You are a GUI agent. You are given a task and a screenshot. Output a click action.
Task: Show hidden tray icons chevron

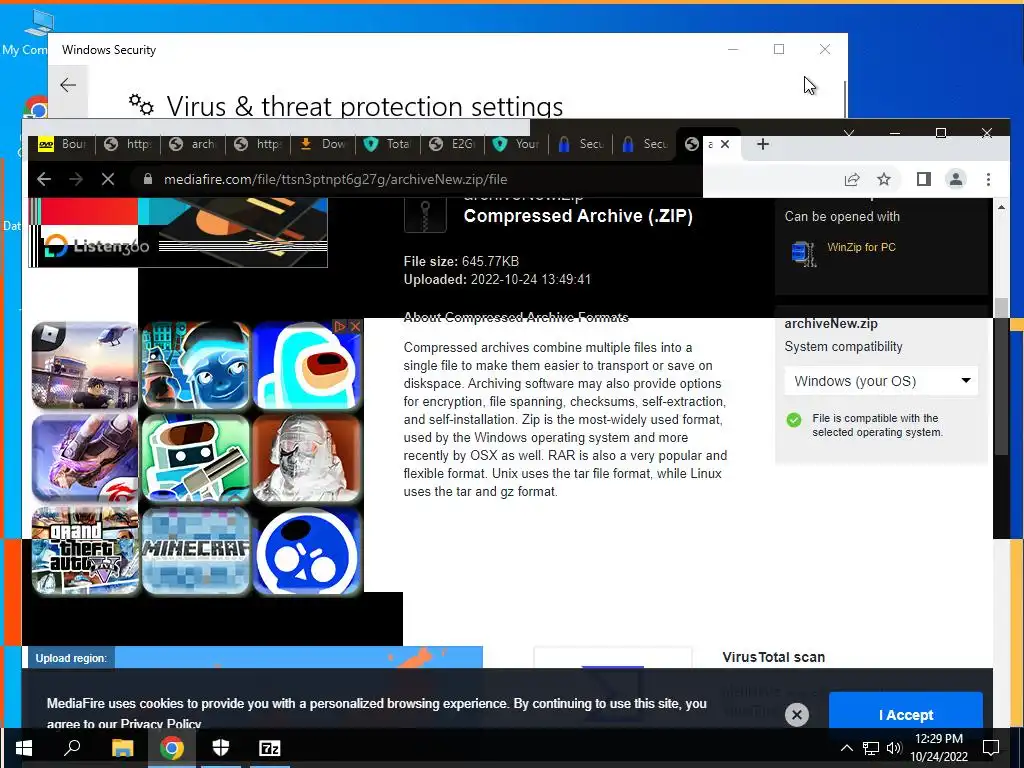coord(846,748)
